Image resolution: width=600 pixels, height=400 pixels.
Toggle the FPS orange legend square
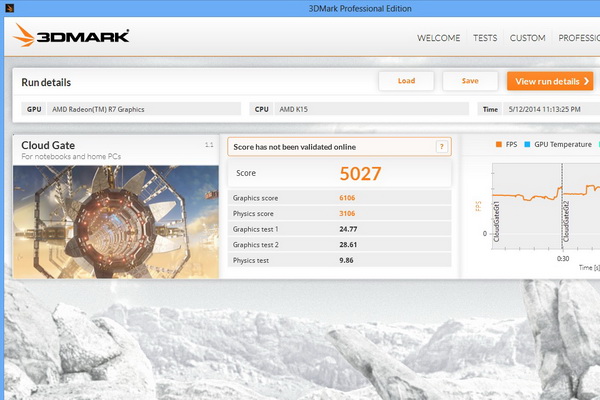coord(499,144)
